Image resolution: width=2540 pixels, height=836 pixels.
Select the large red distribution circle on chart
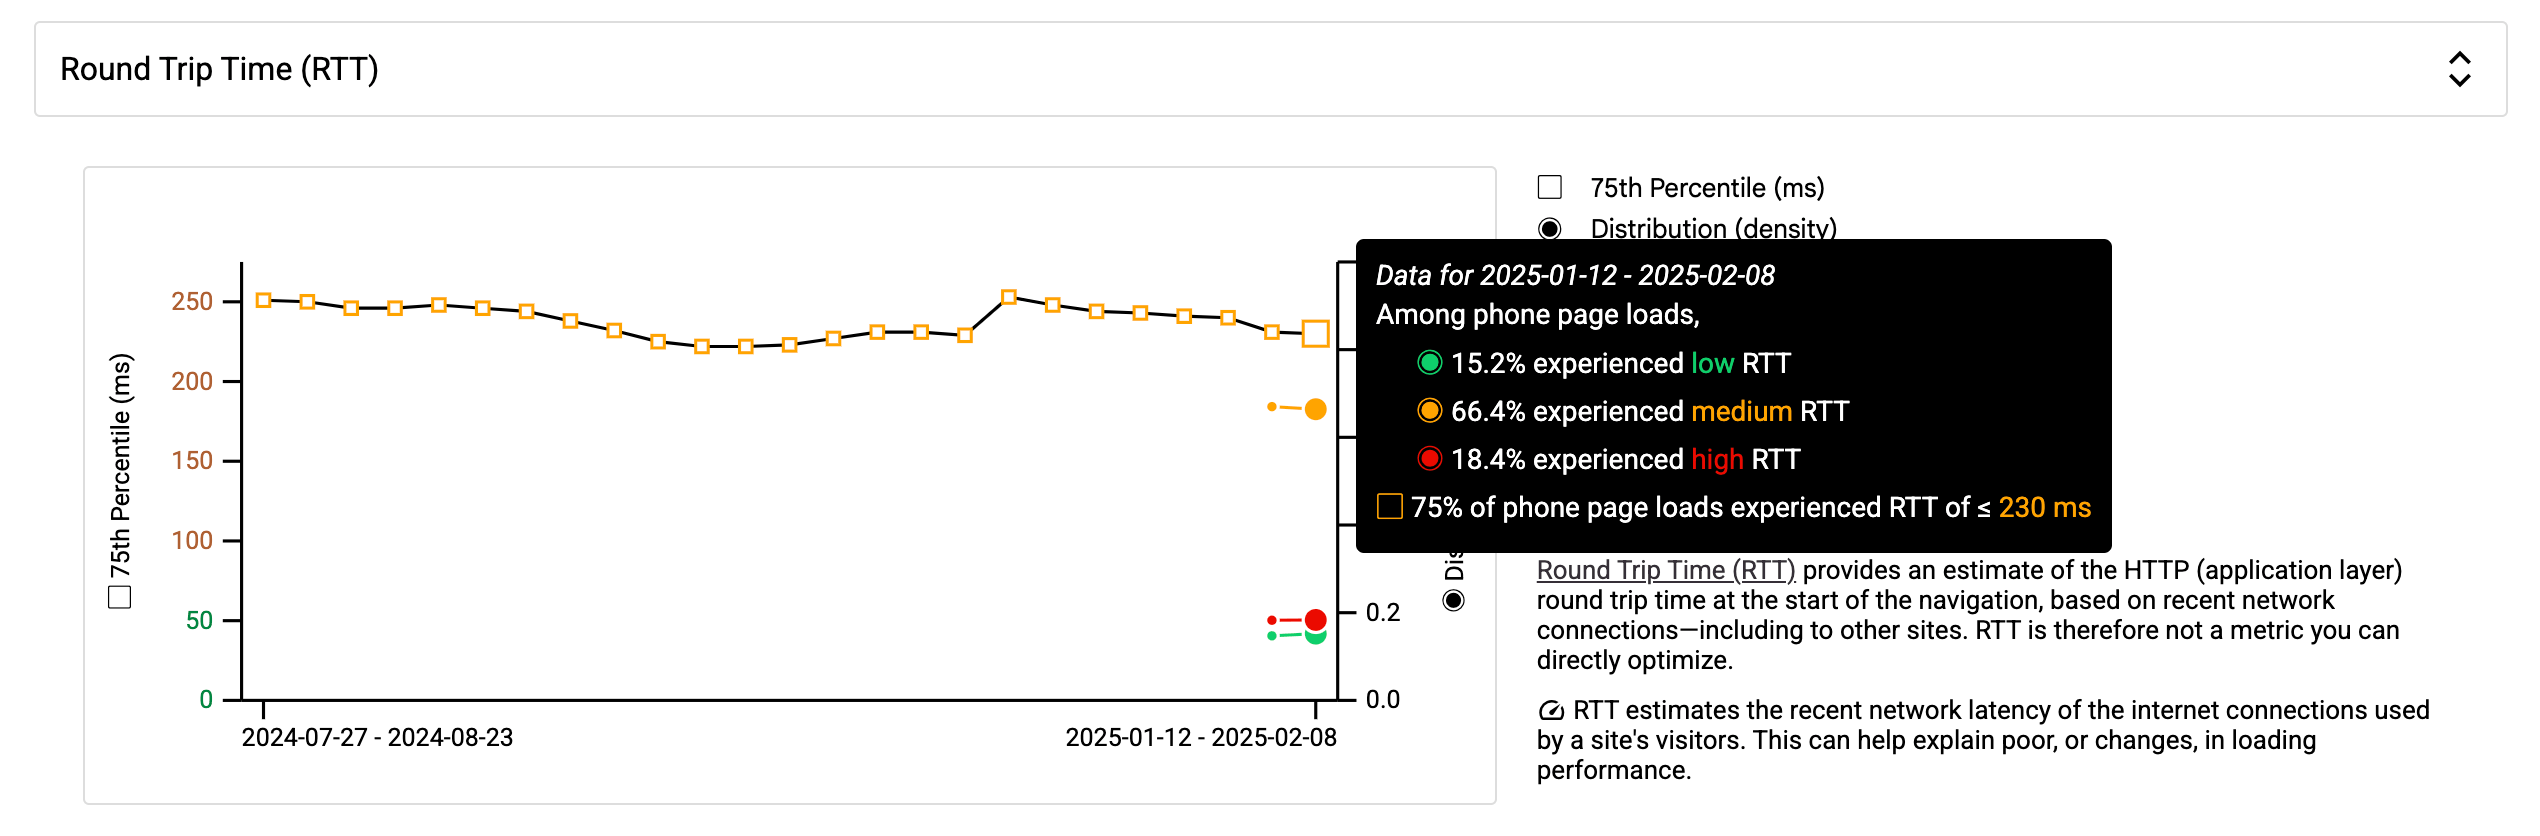click(x=1316, y=618)
